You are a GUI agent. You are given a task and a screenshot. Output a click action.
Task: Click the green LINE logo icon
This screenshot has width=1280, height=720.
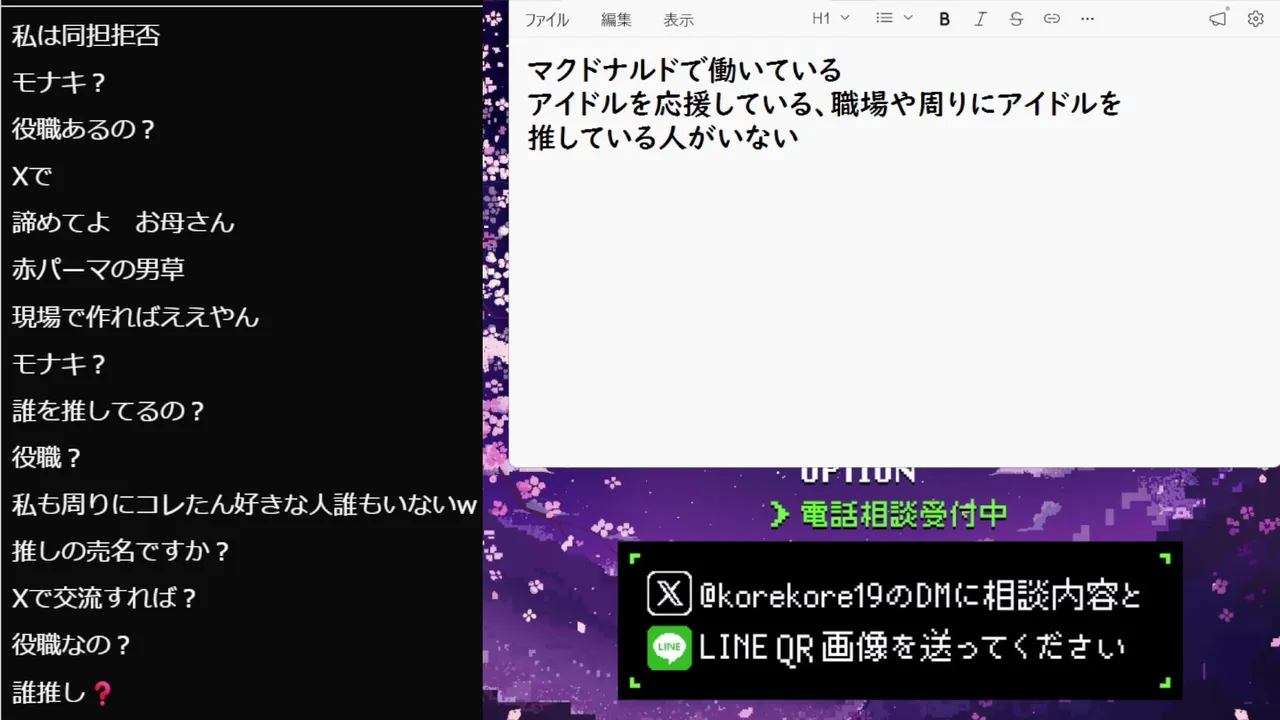(x=669, y=648)
